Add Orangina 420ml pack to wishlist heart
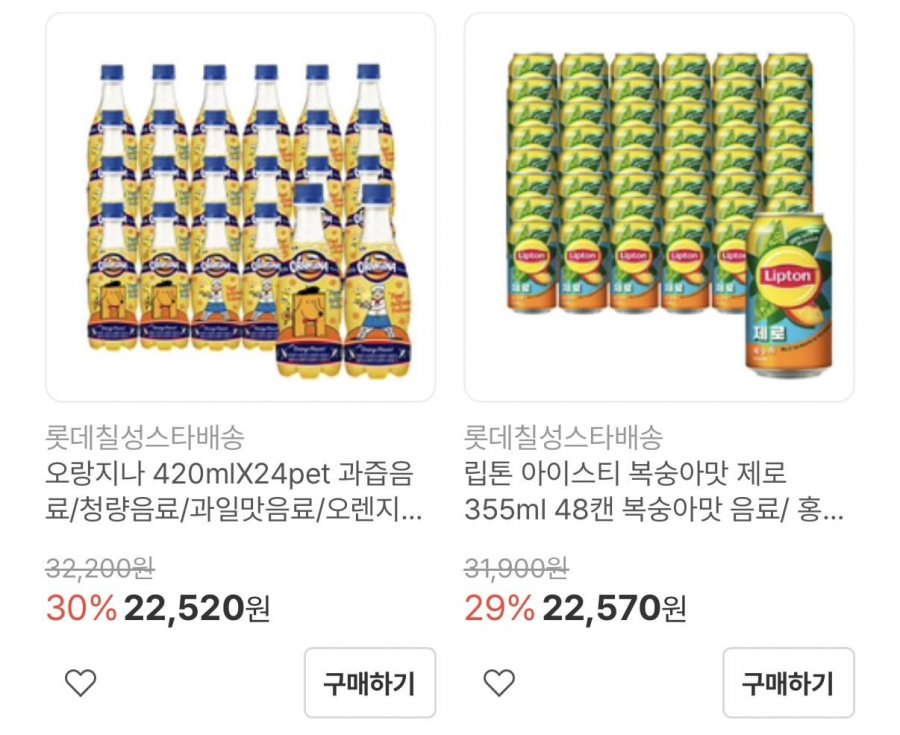The image size is (900, 735). click(x=80, y=683)
